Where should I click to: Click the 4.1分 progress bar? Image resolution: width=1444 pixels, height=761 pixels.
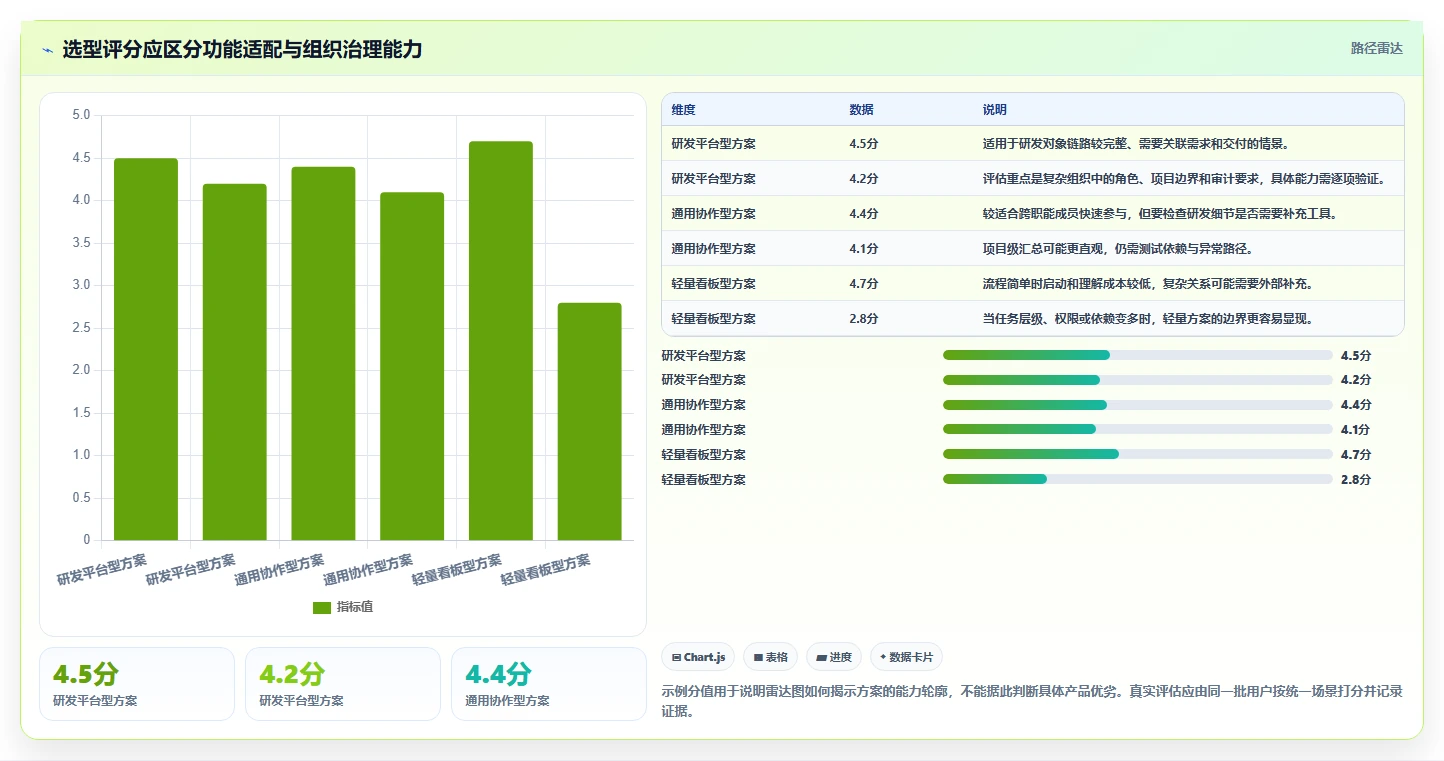tap(1138, 430)
